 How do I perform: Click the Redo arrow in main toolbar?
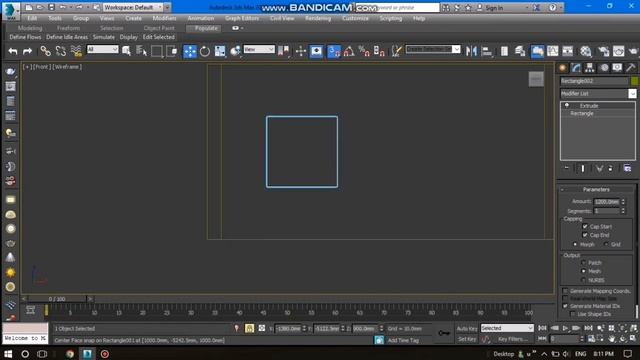[27, 51]
